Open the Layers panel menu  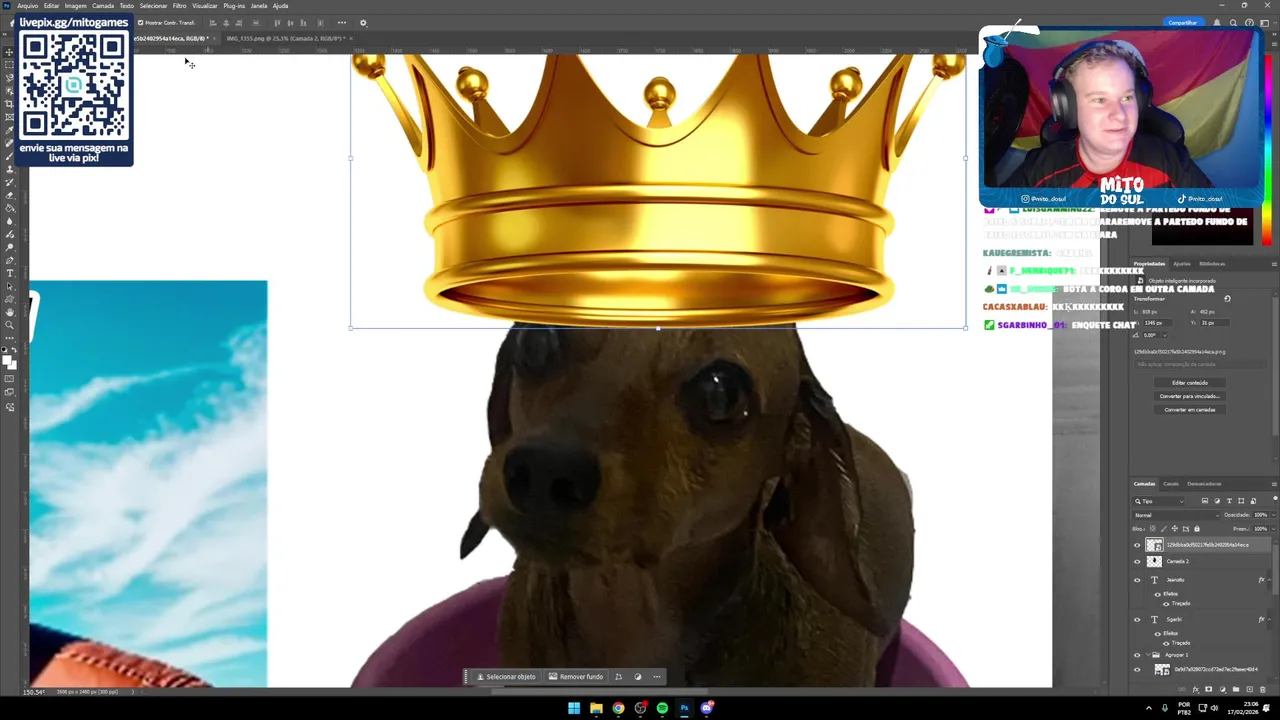[x=1274, y=484]
